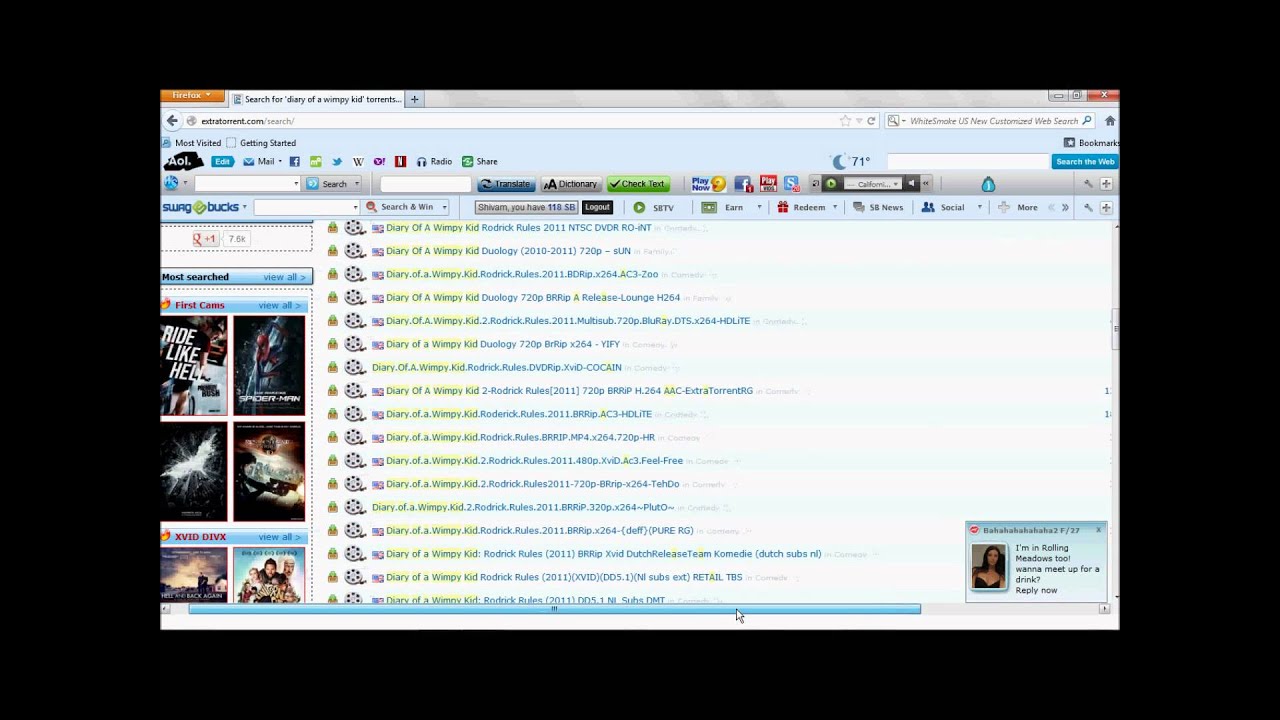
Task: Play the toolbar radio station
Action: tap(831, 184)
